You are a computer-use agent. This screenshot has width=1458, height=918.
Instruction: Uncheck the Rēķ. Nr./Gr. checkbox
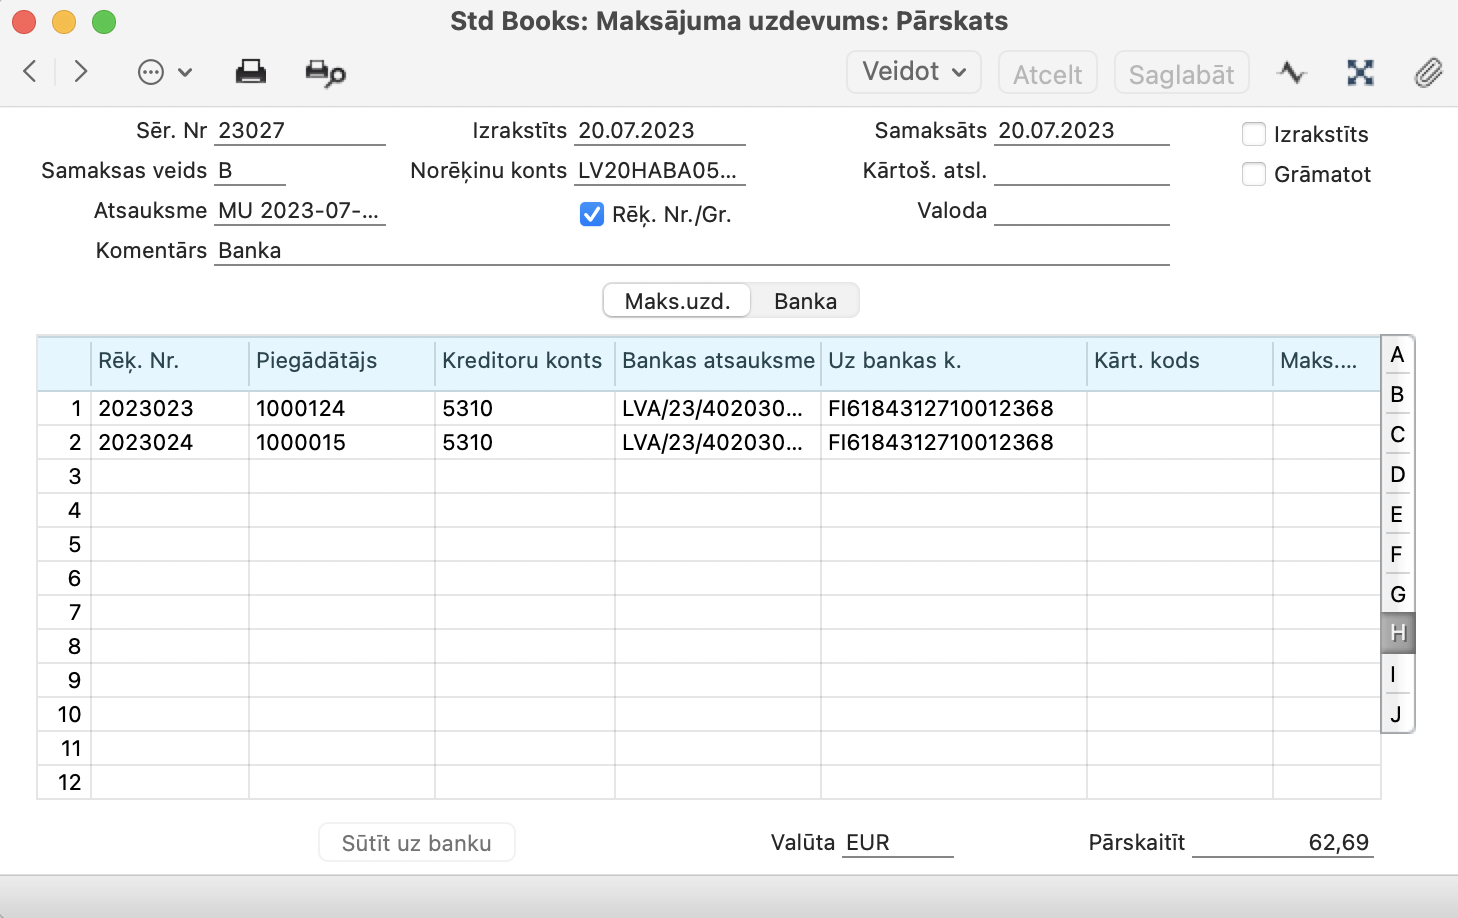pyautogui.click(x=592, y=214)
